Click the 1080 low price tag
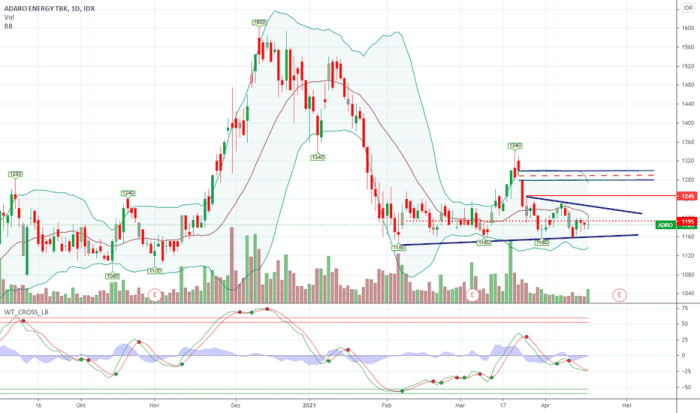The width and height of the screenshot is (700, 413). coord(112,276)
